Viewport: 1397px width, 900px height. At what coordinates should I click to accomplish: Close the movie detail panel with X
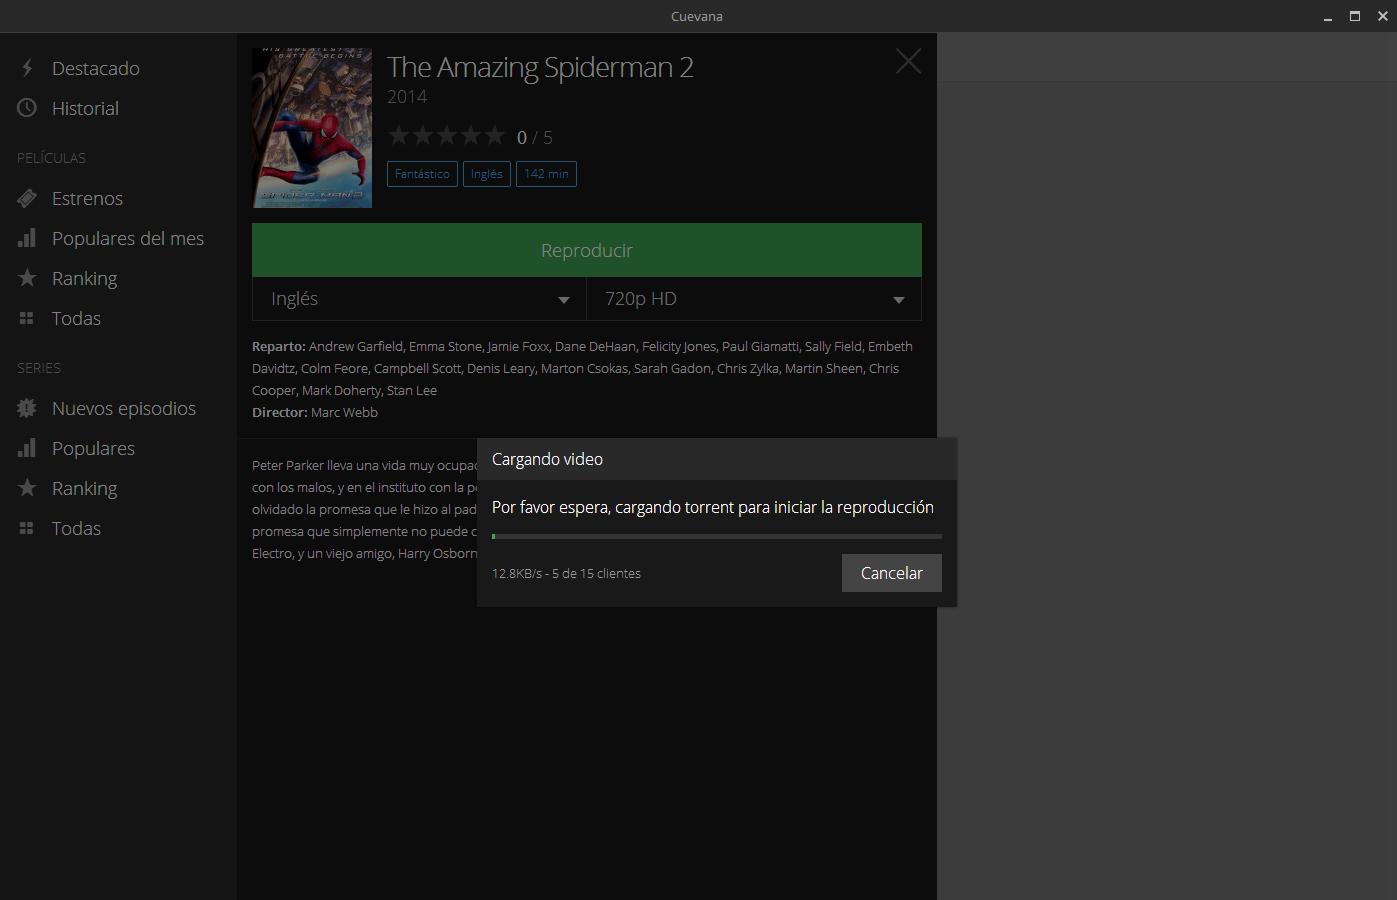908,62
